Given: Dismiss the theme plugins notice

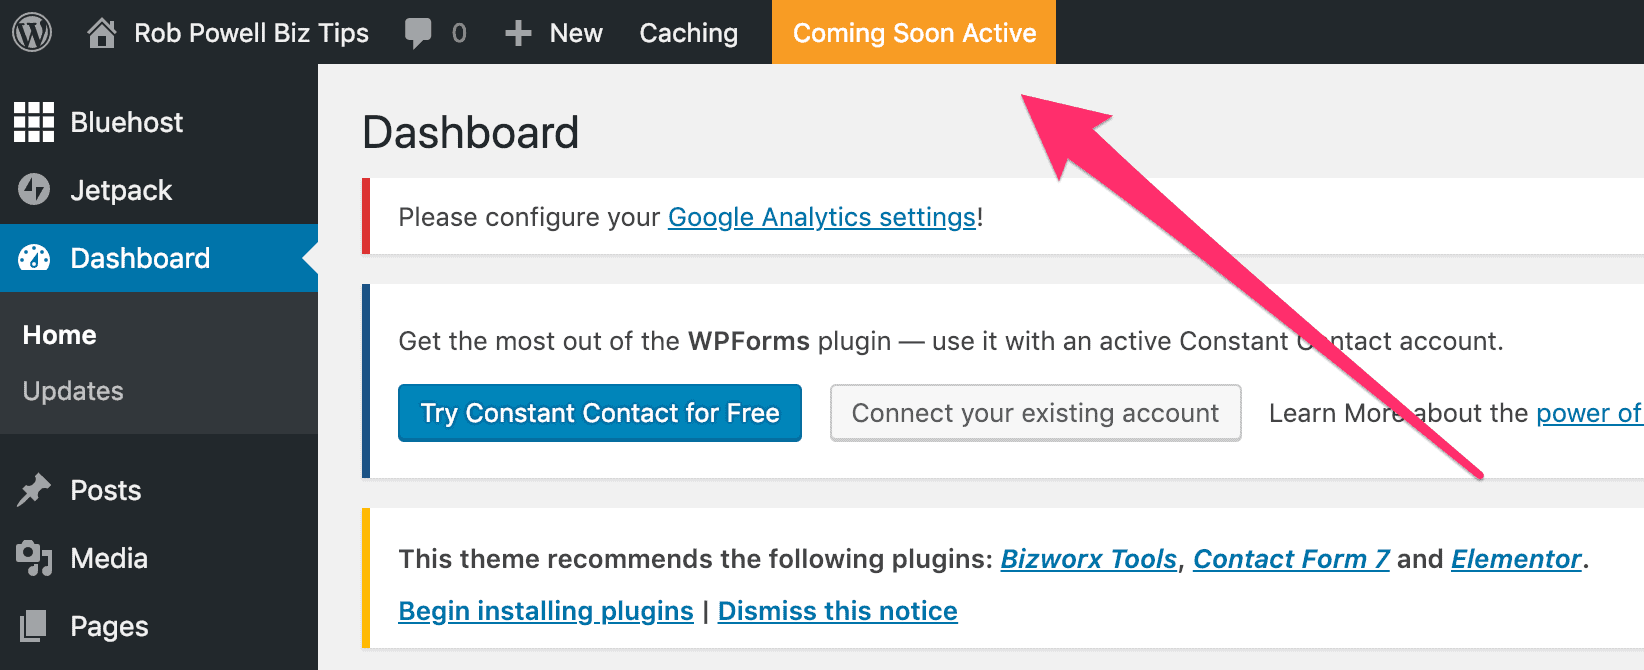Looking at the screenshot, I should (837, 610).
